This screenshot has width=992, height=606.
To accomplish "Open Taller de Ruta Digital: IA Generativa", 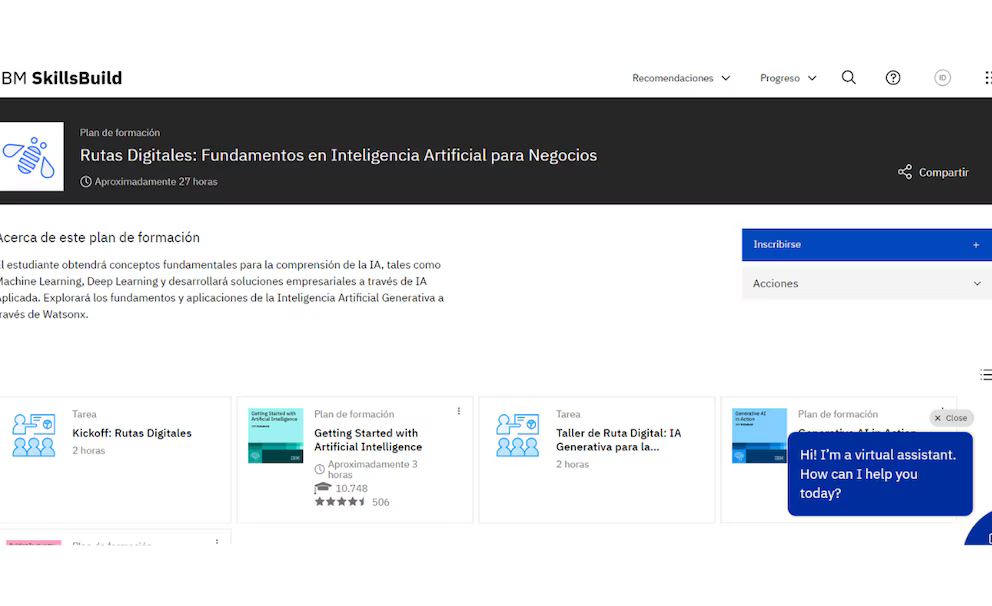I will [617, 440].
